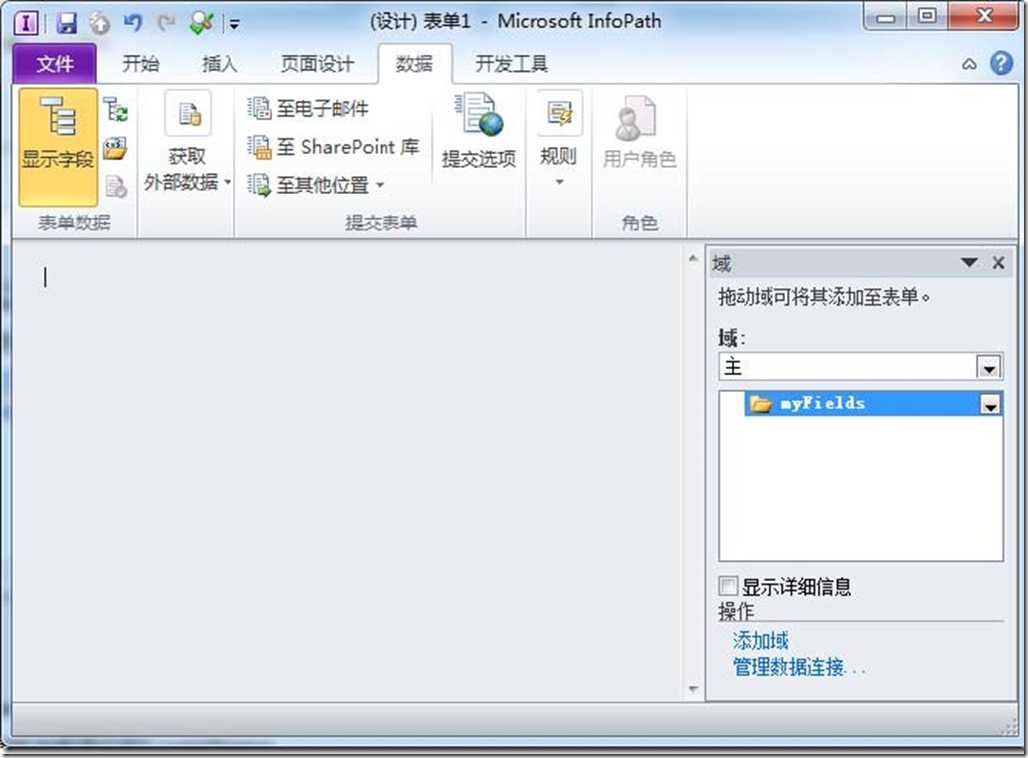Click the refresh fields icon in 表单数据 group

tap(115, 110)
